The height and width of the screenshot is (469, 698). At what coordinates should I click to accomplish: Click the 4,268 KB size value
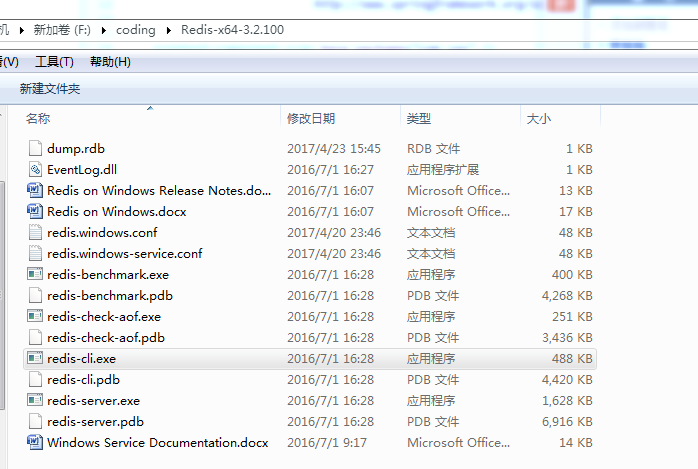567,295
